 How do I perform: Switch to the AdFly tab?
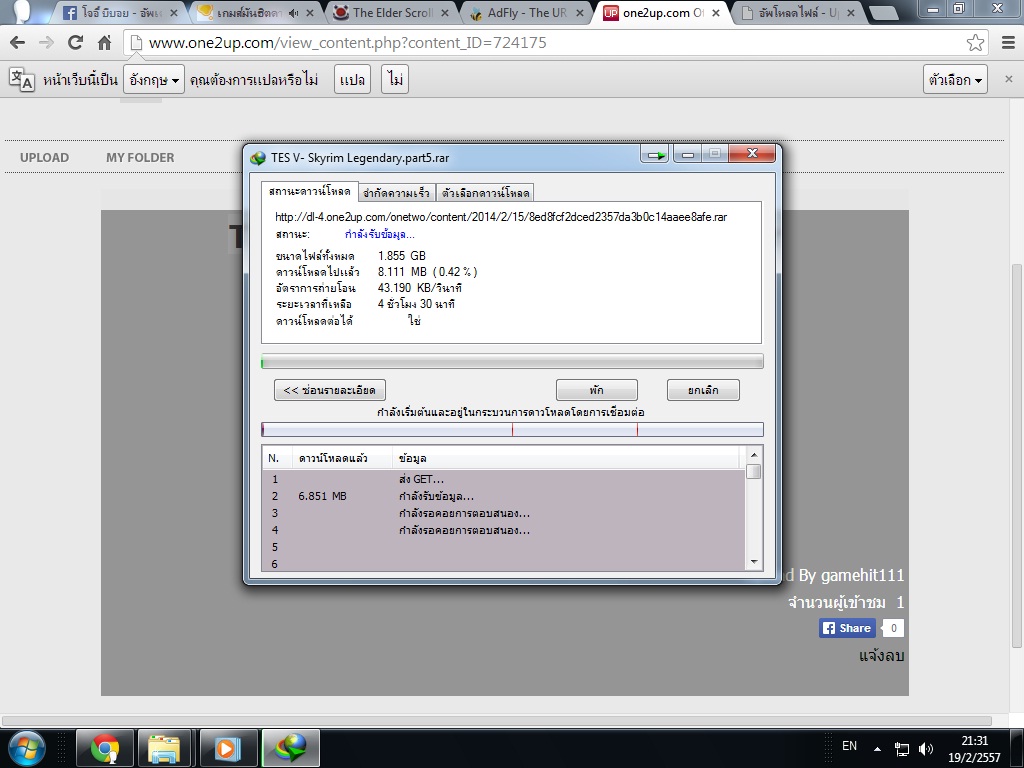(526, 12)
